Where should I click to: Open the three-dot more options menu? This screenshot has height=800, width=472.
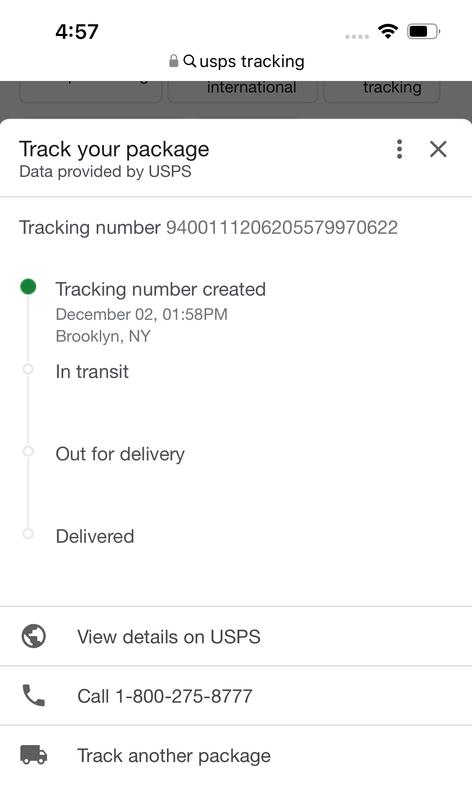(400, 149)
